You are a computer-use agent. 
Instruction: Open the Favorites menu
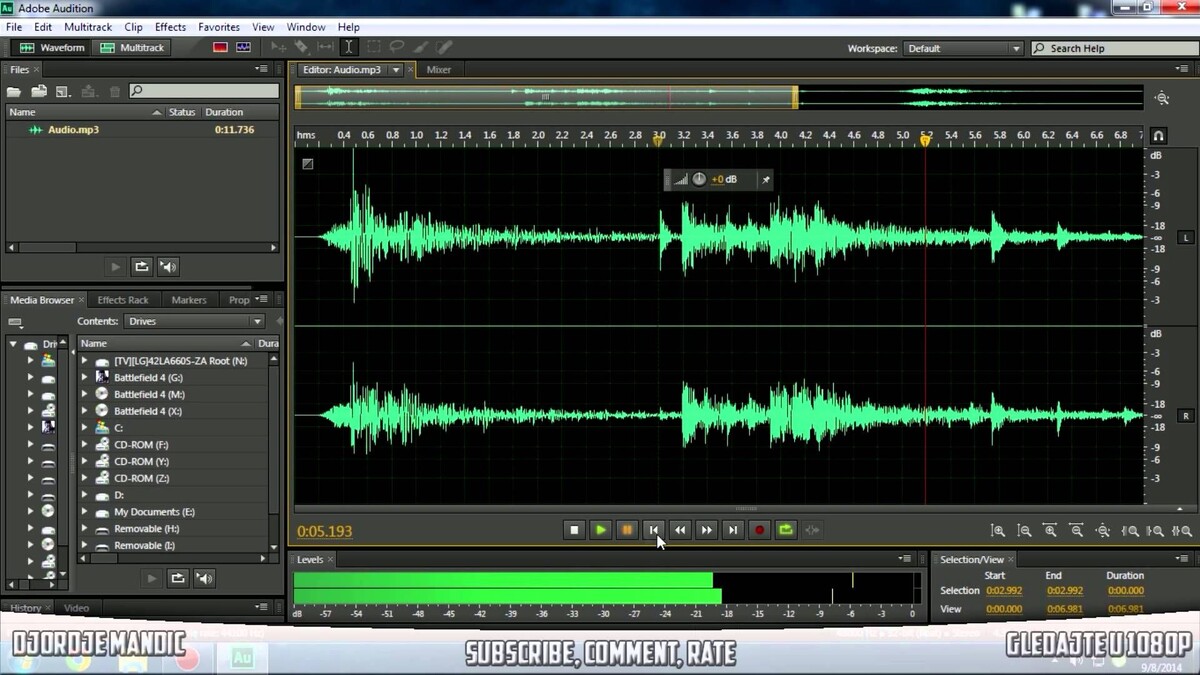(219, 27)
